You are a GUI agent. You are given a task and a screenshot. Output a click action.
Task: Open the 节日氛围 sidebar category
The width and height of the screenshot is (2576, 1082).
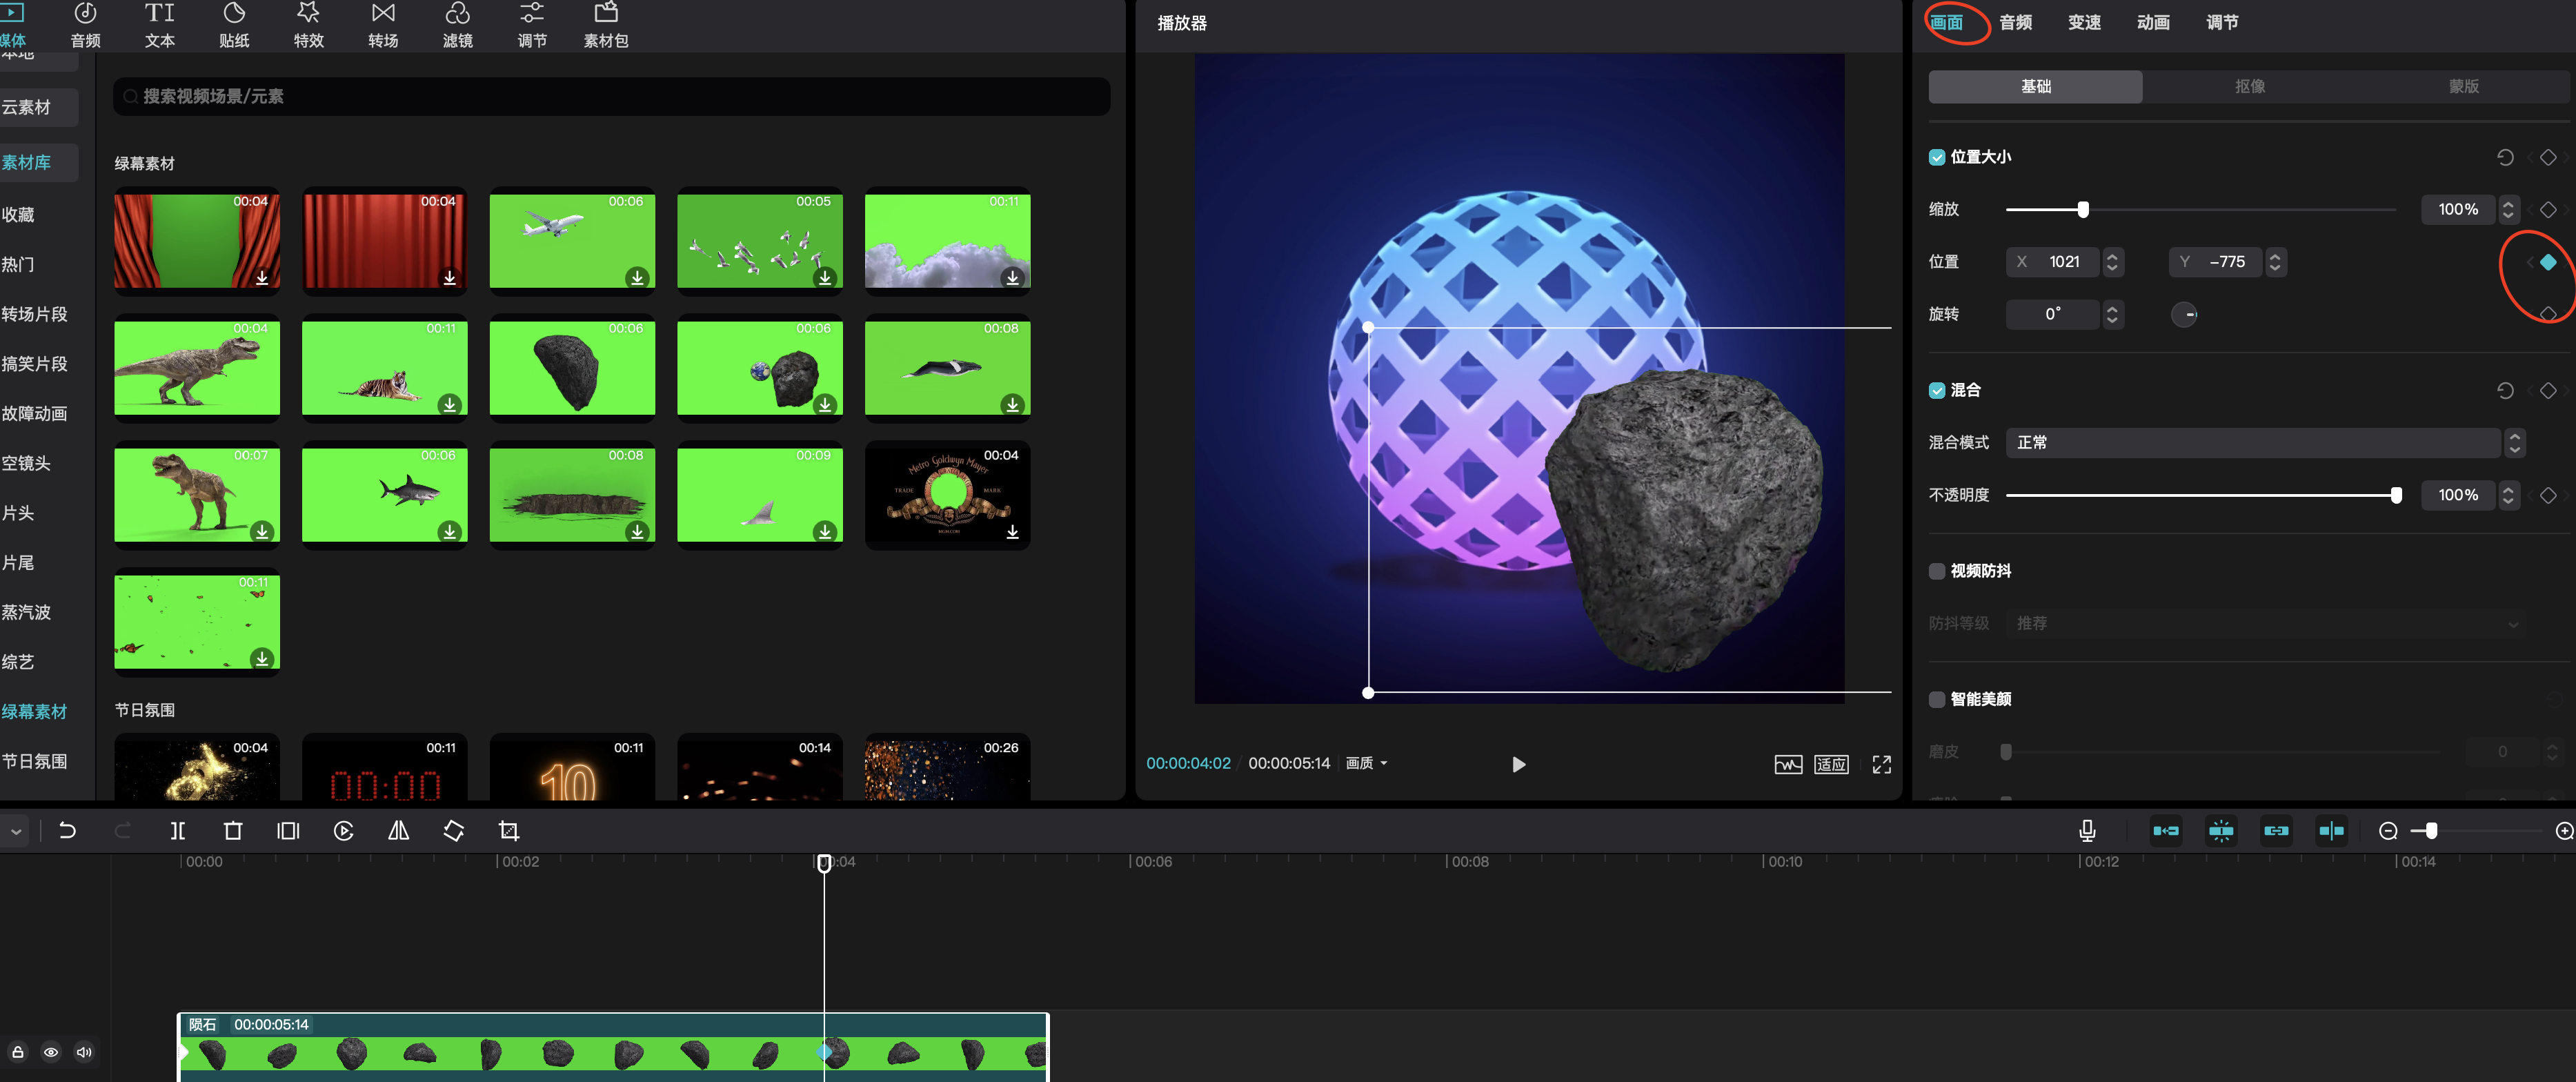pyautogui.click(x=34, y=761)
